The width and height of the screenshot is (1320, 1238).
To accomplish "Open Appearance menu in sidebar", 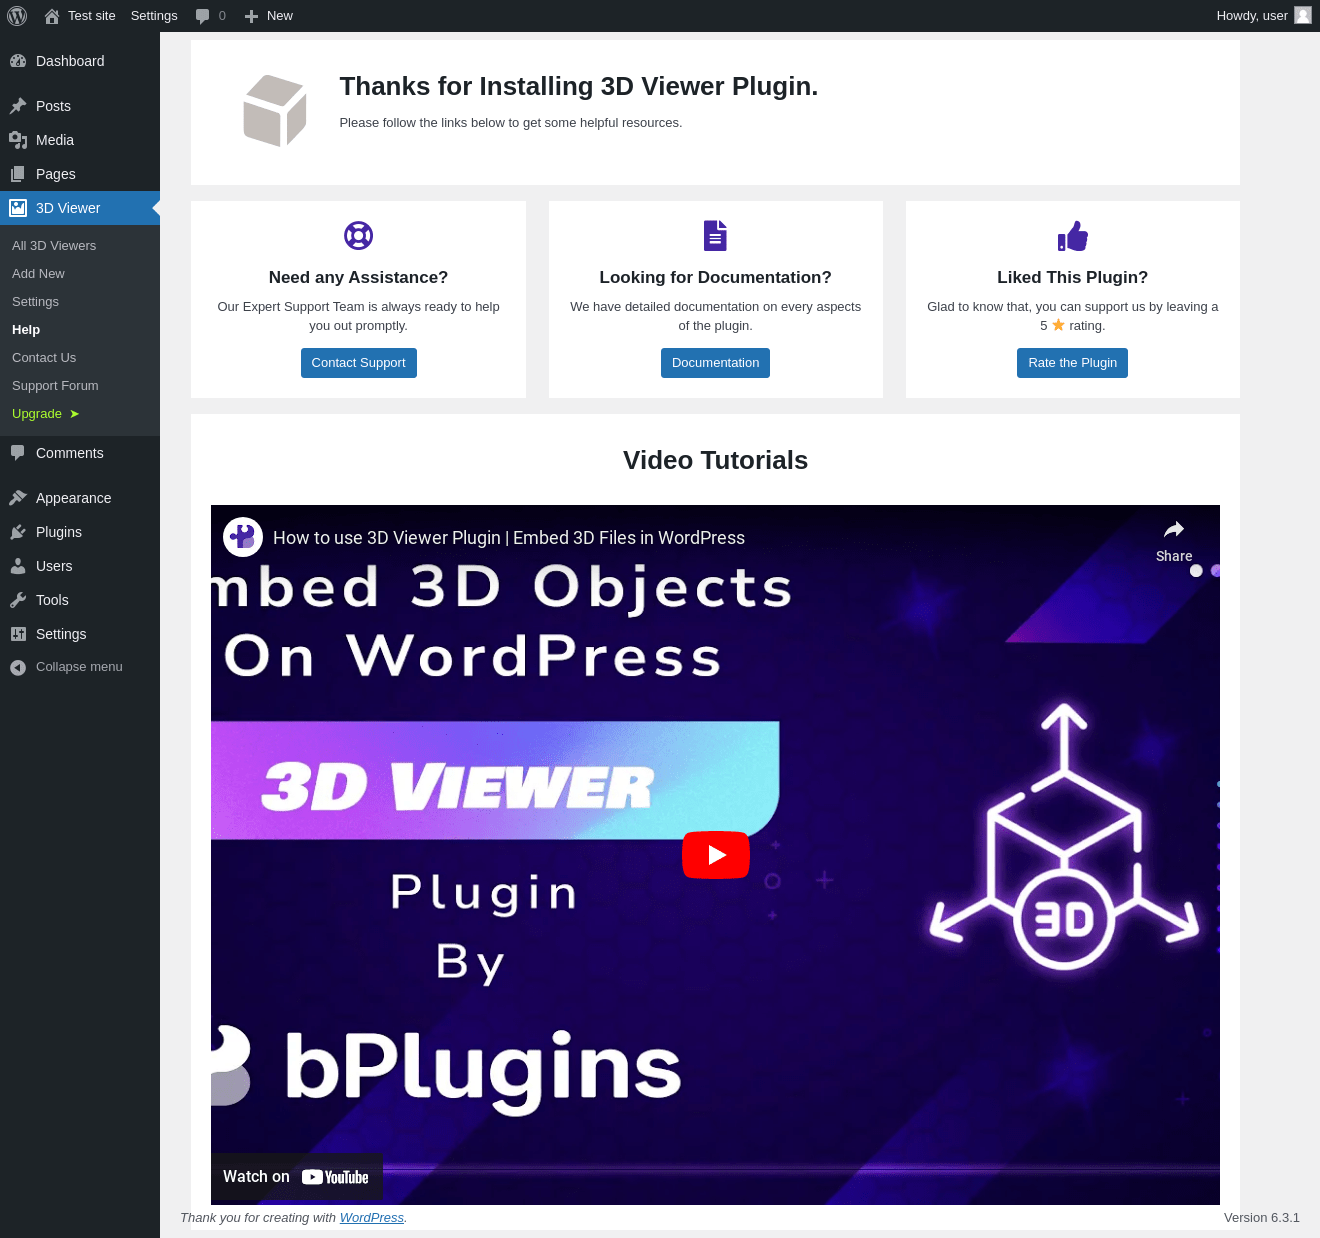I will click(x=80, y=498).
